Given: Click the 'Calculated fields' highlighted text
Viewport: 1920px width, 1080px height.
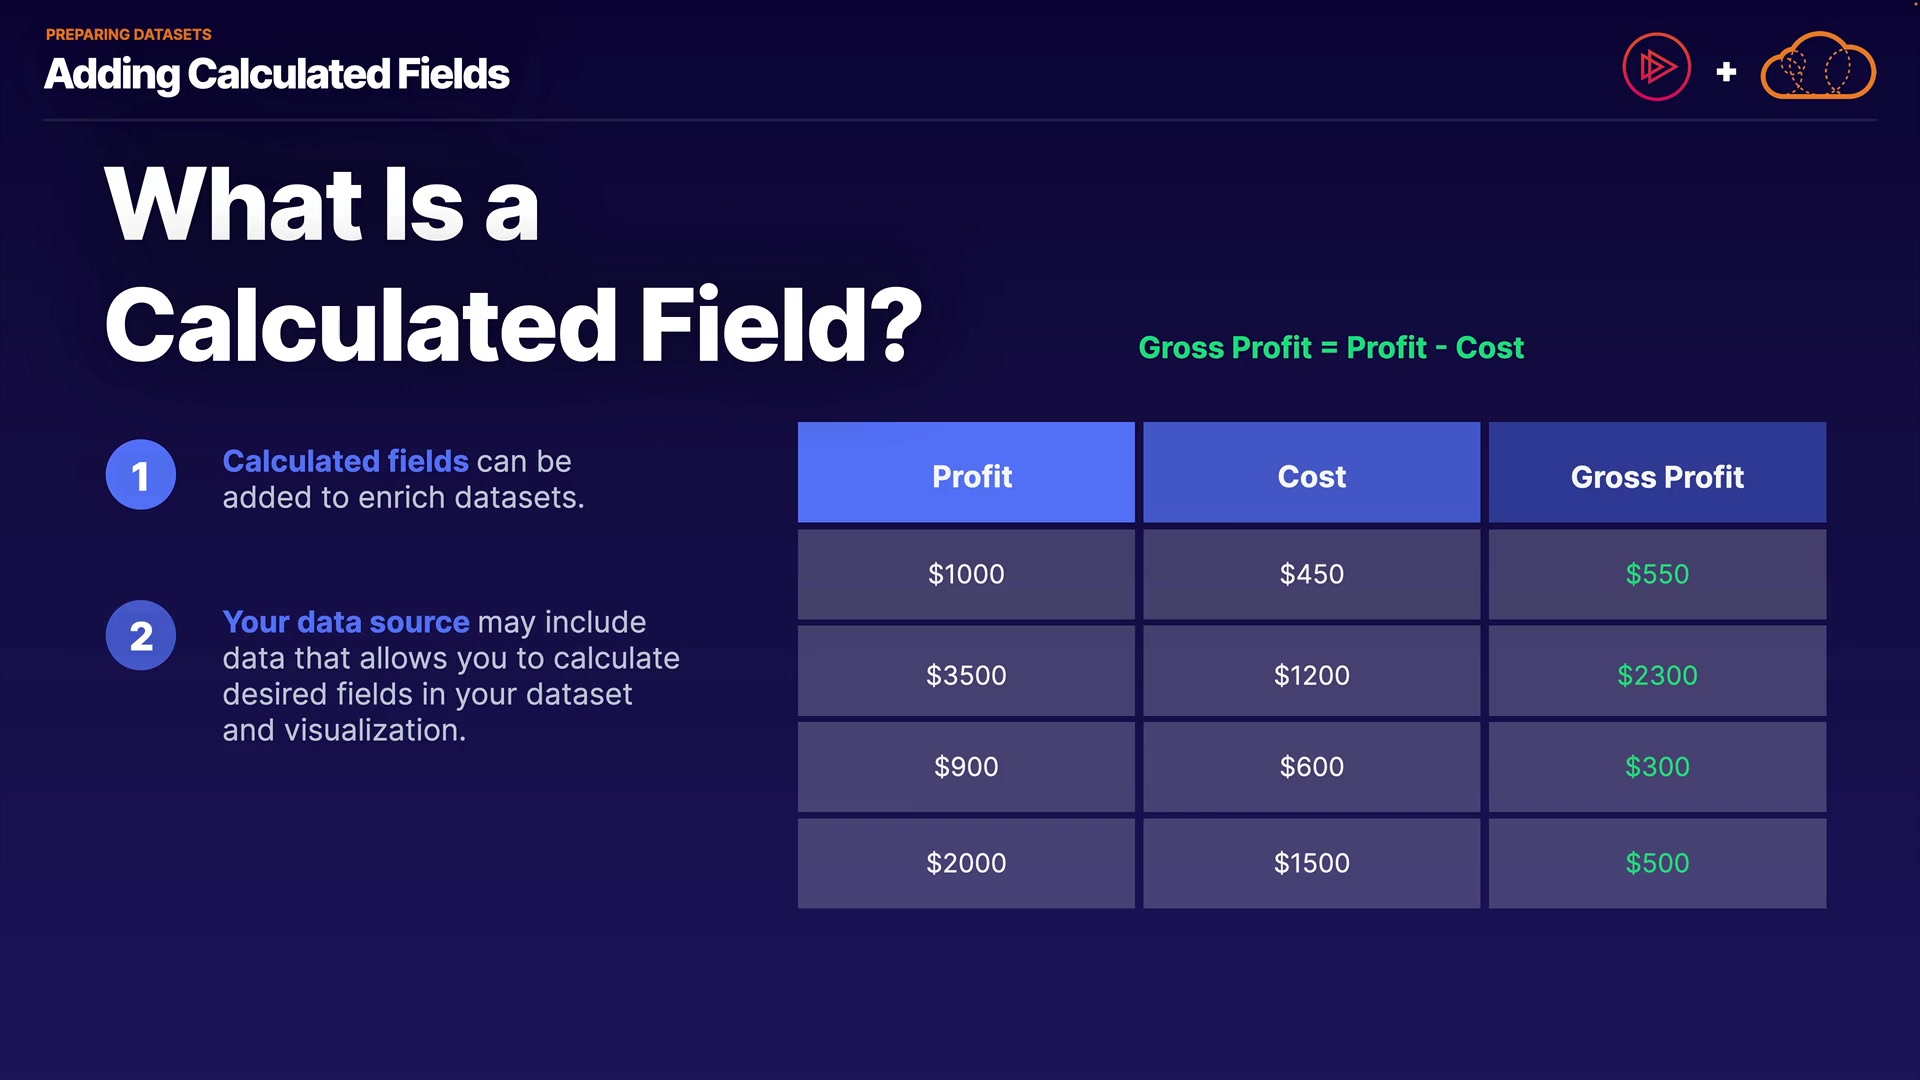Looking at the screenshot, I should tap(345, 461).
